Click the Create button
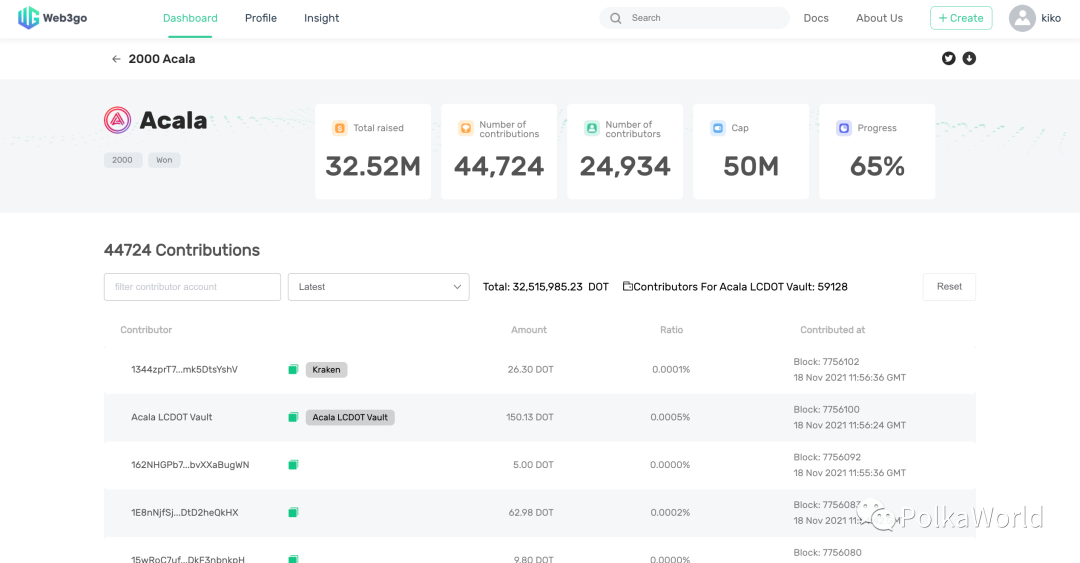The height and width of the screenshot is (563, 1080). click(x=961, y=18)
